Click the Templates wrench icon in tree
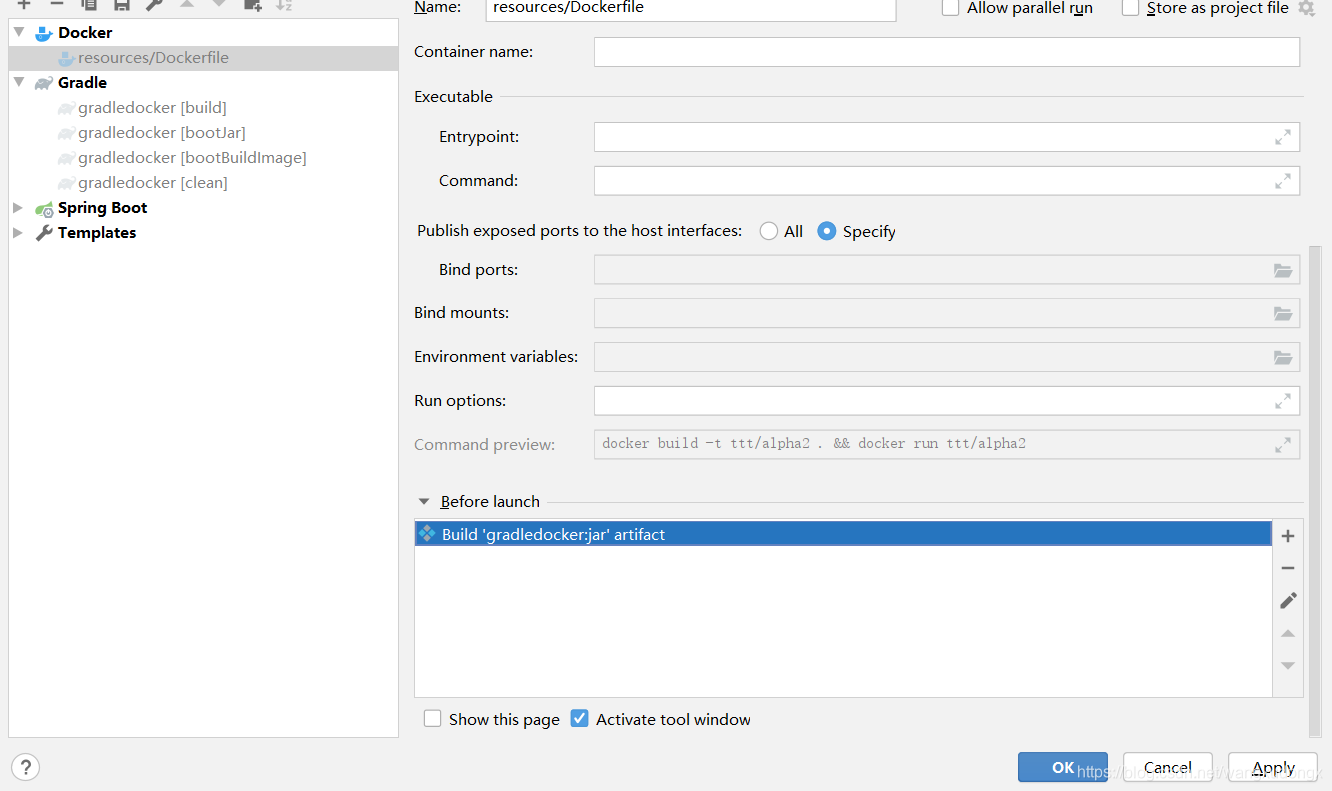1332x791 pixels. pos(44,233)
